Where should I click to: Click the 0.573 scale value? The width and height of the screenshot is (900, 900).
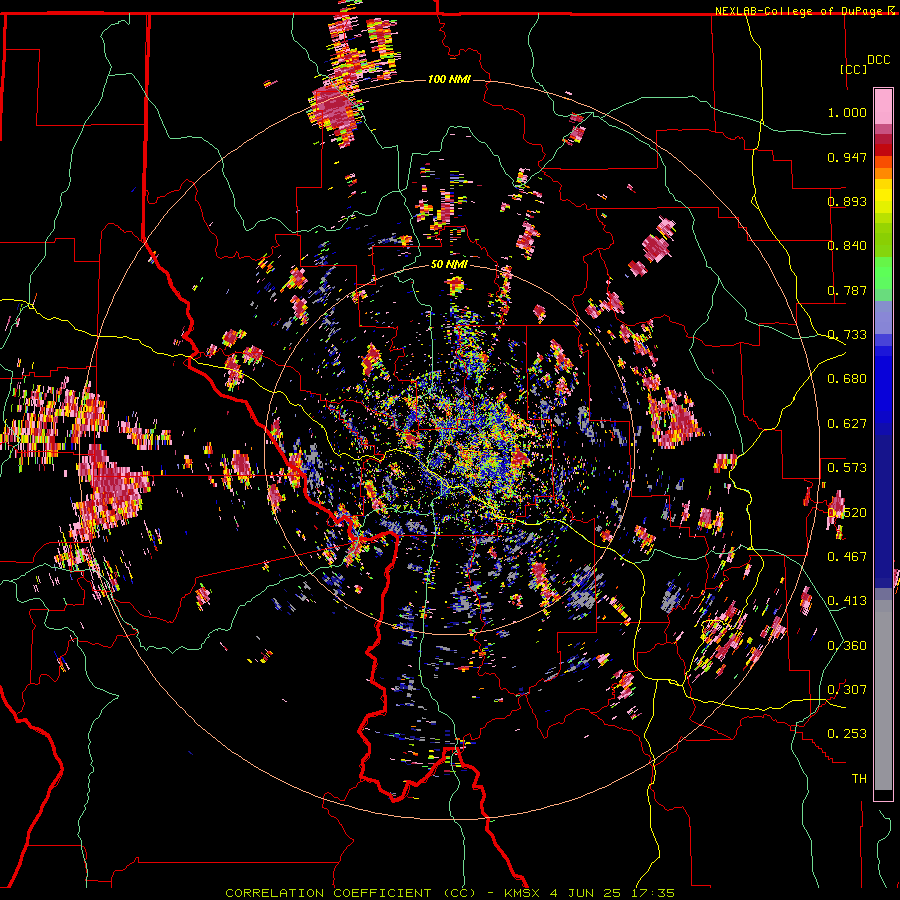point(847,468)
